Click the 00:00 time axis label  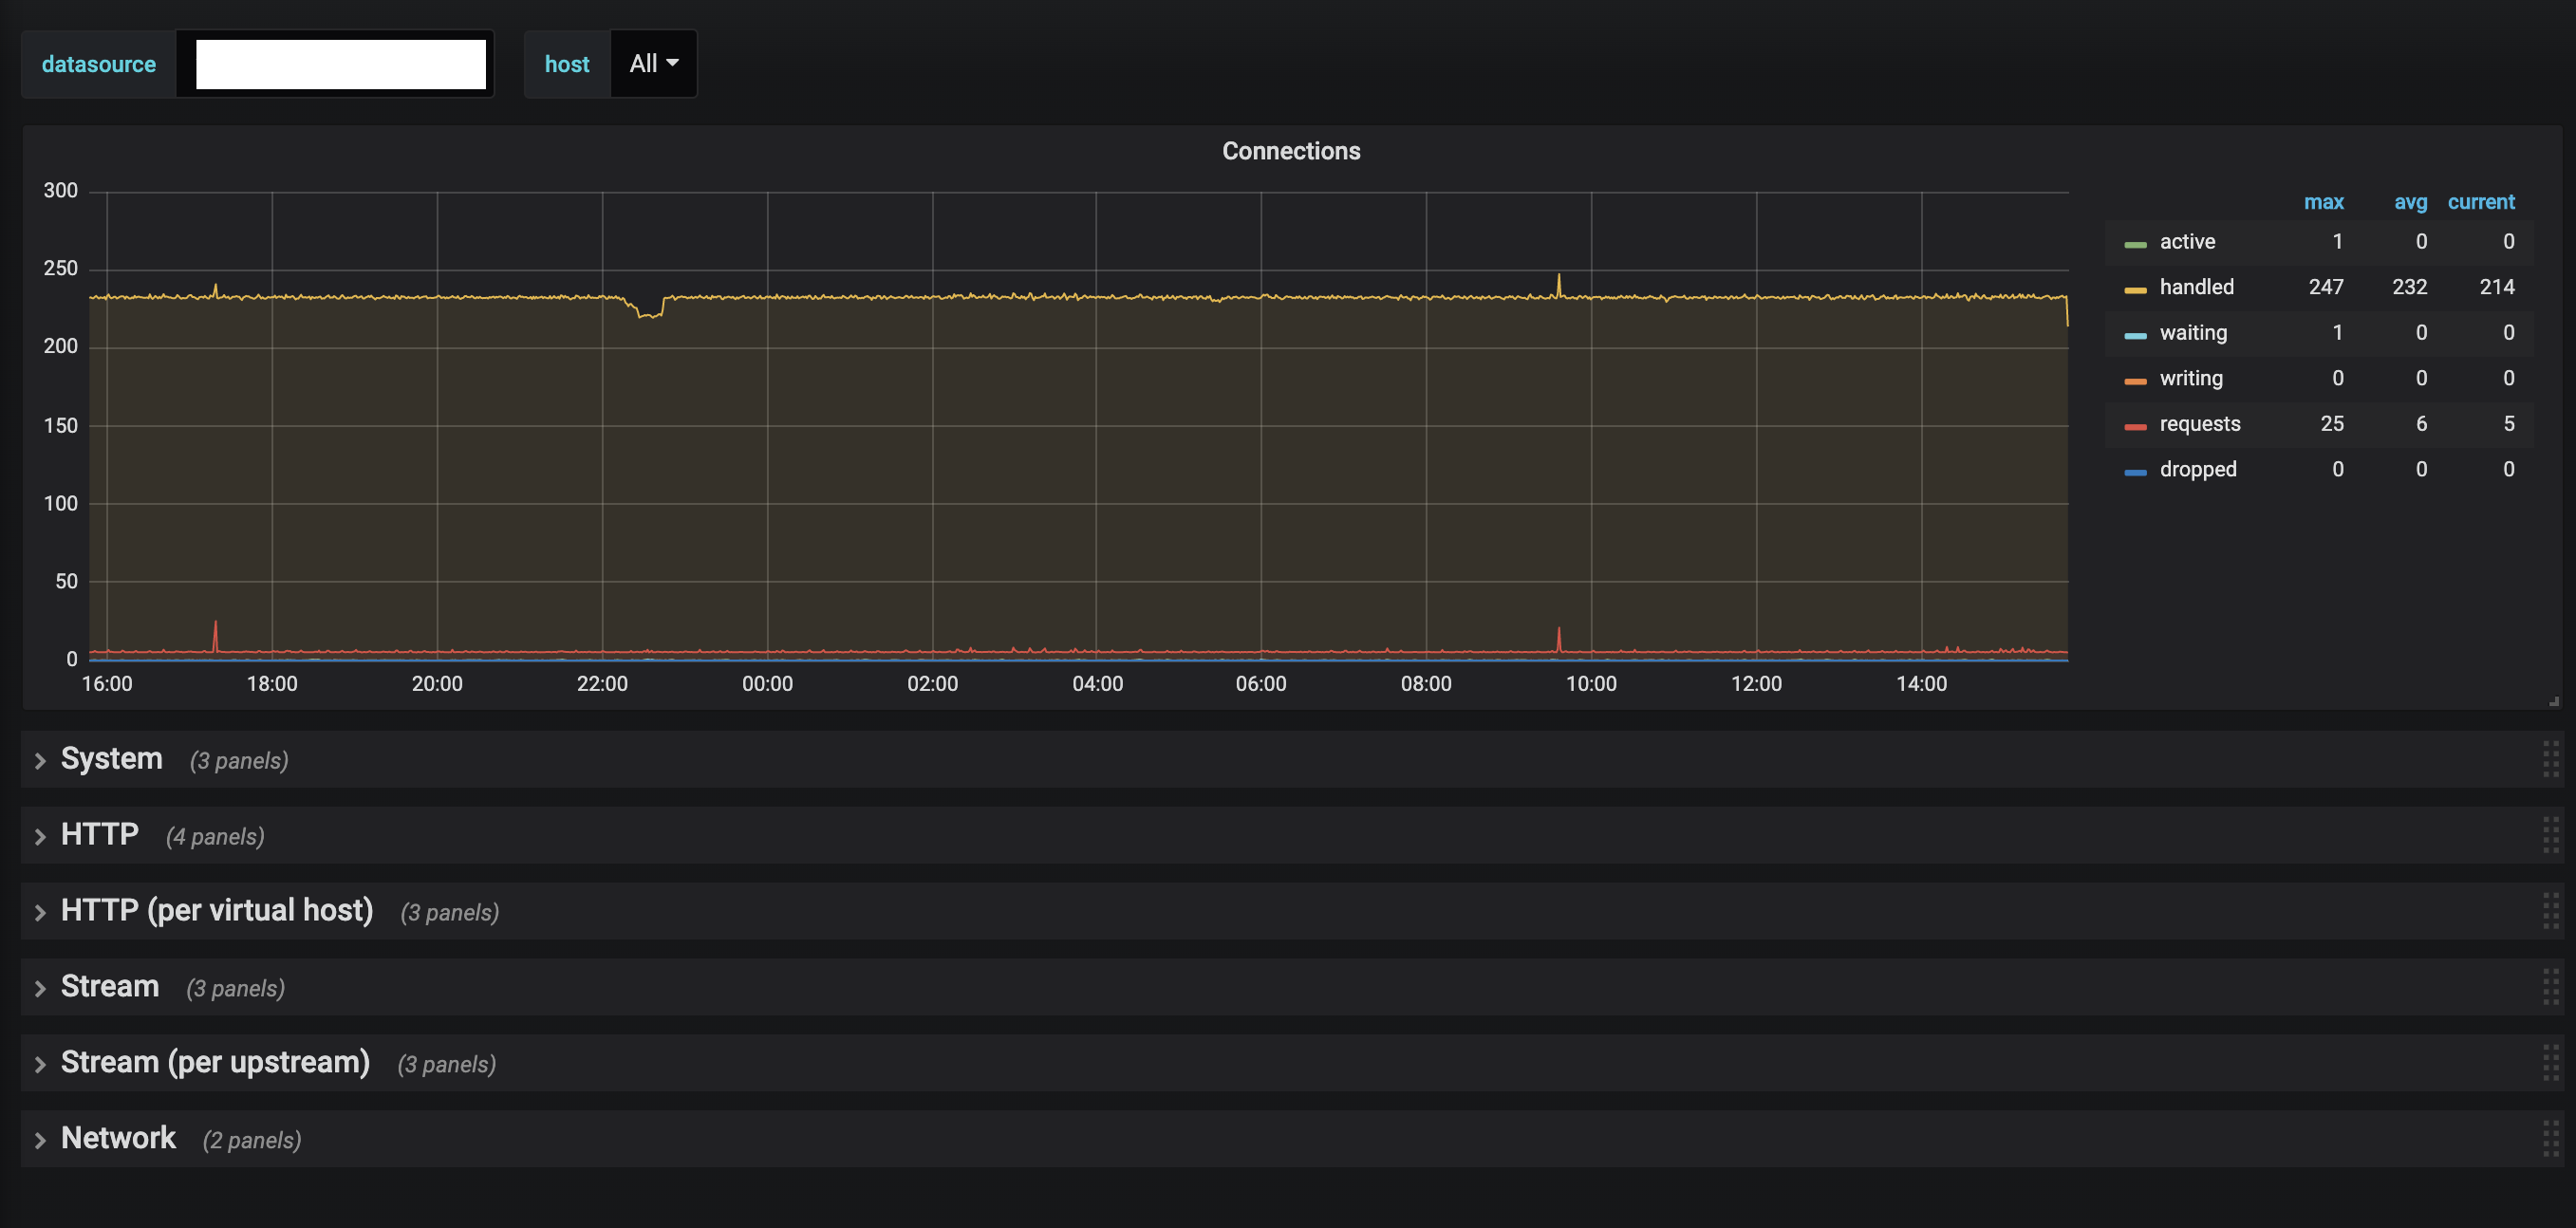click(767, 684)
